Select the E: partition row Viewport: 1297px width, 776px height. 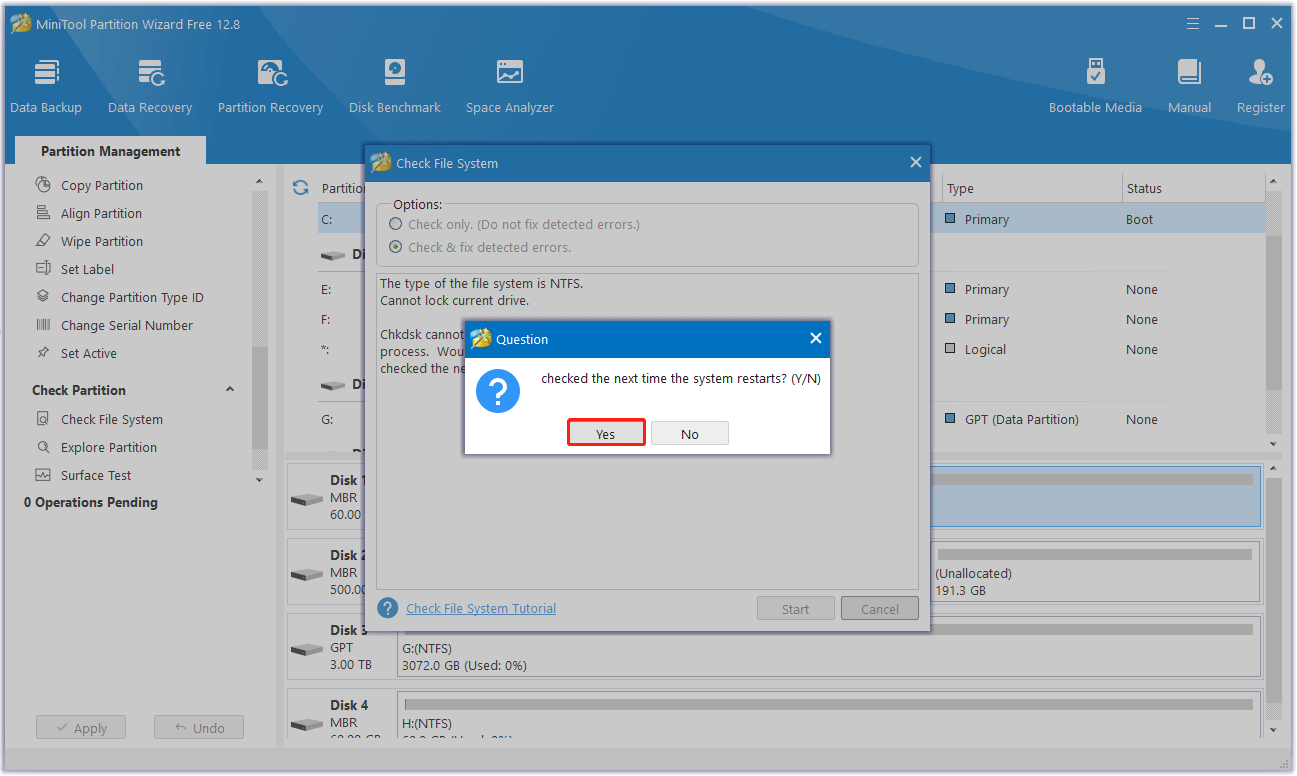(x=791, y=289)
